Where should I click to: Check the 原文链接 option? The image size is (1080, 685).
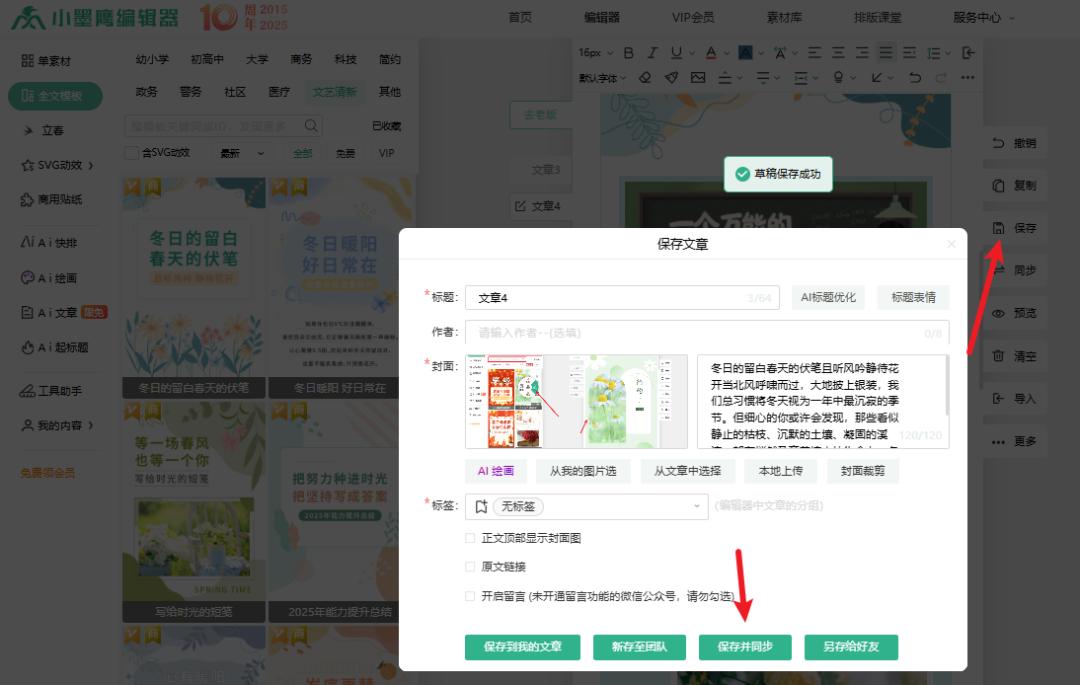pyautogui.click(x=471, y=567)
